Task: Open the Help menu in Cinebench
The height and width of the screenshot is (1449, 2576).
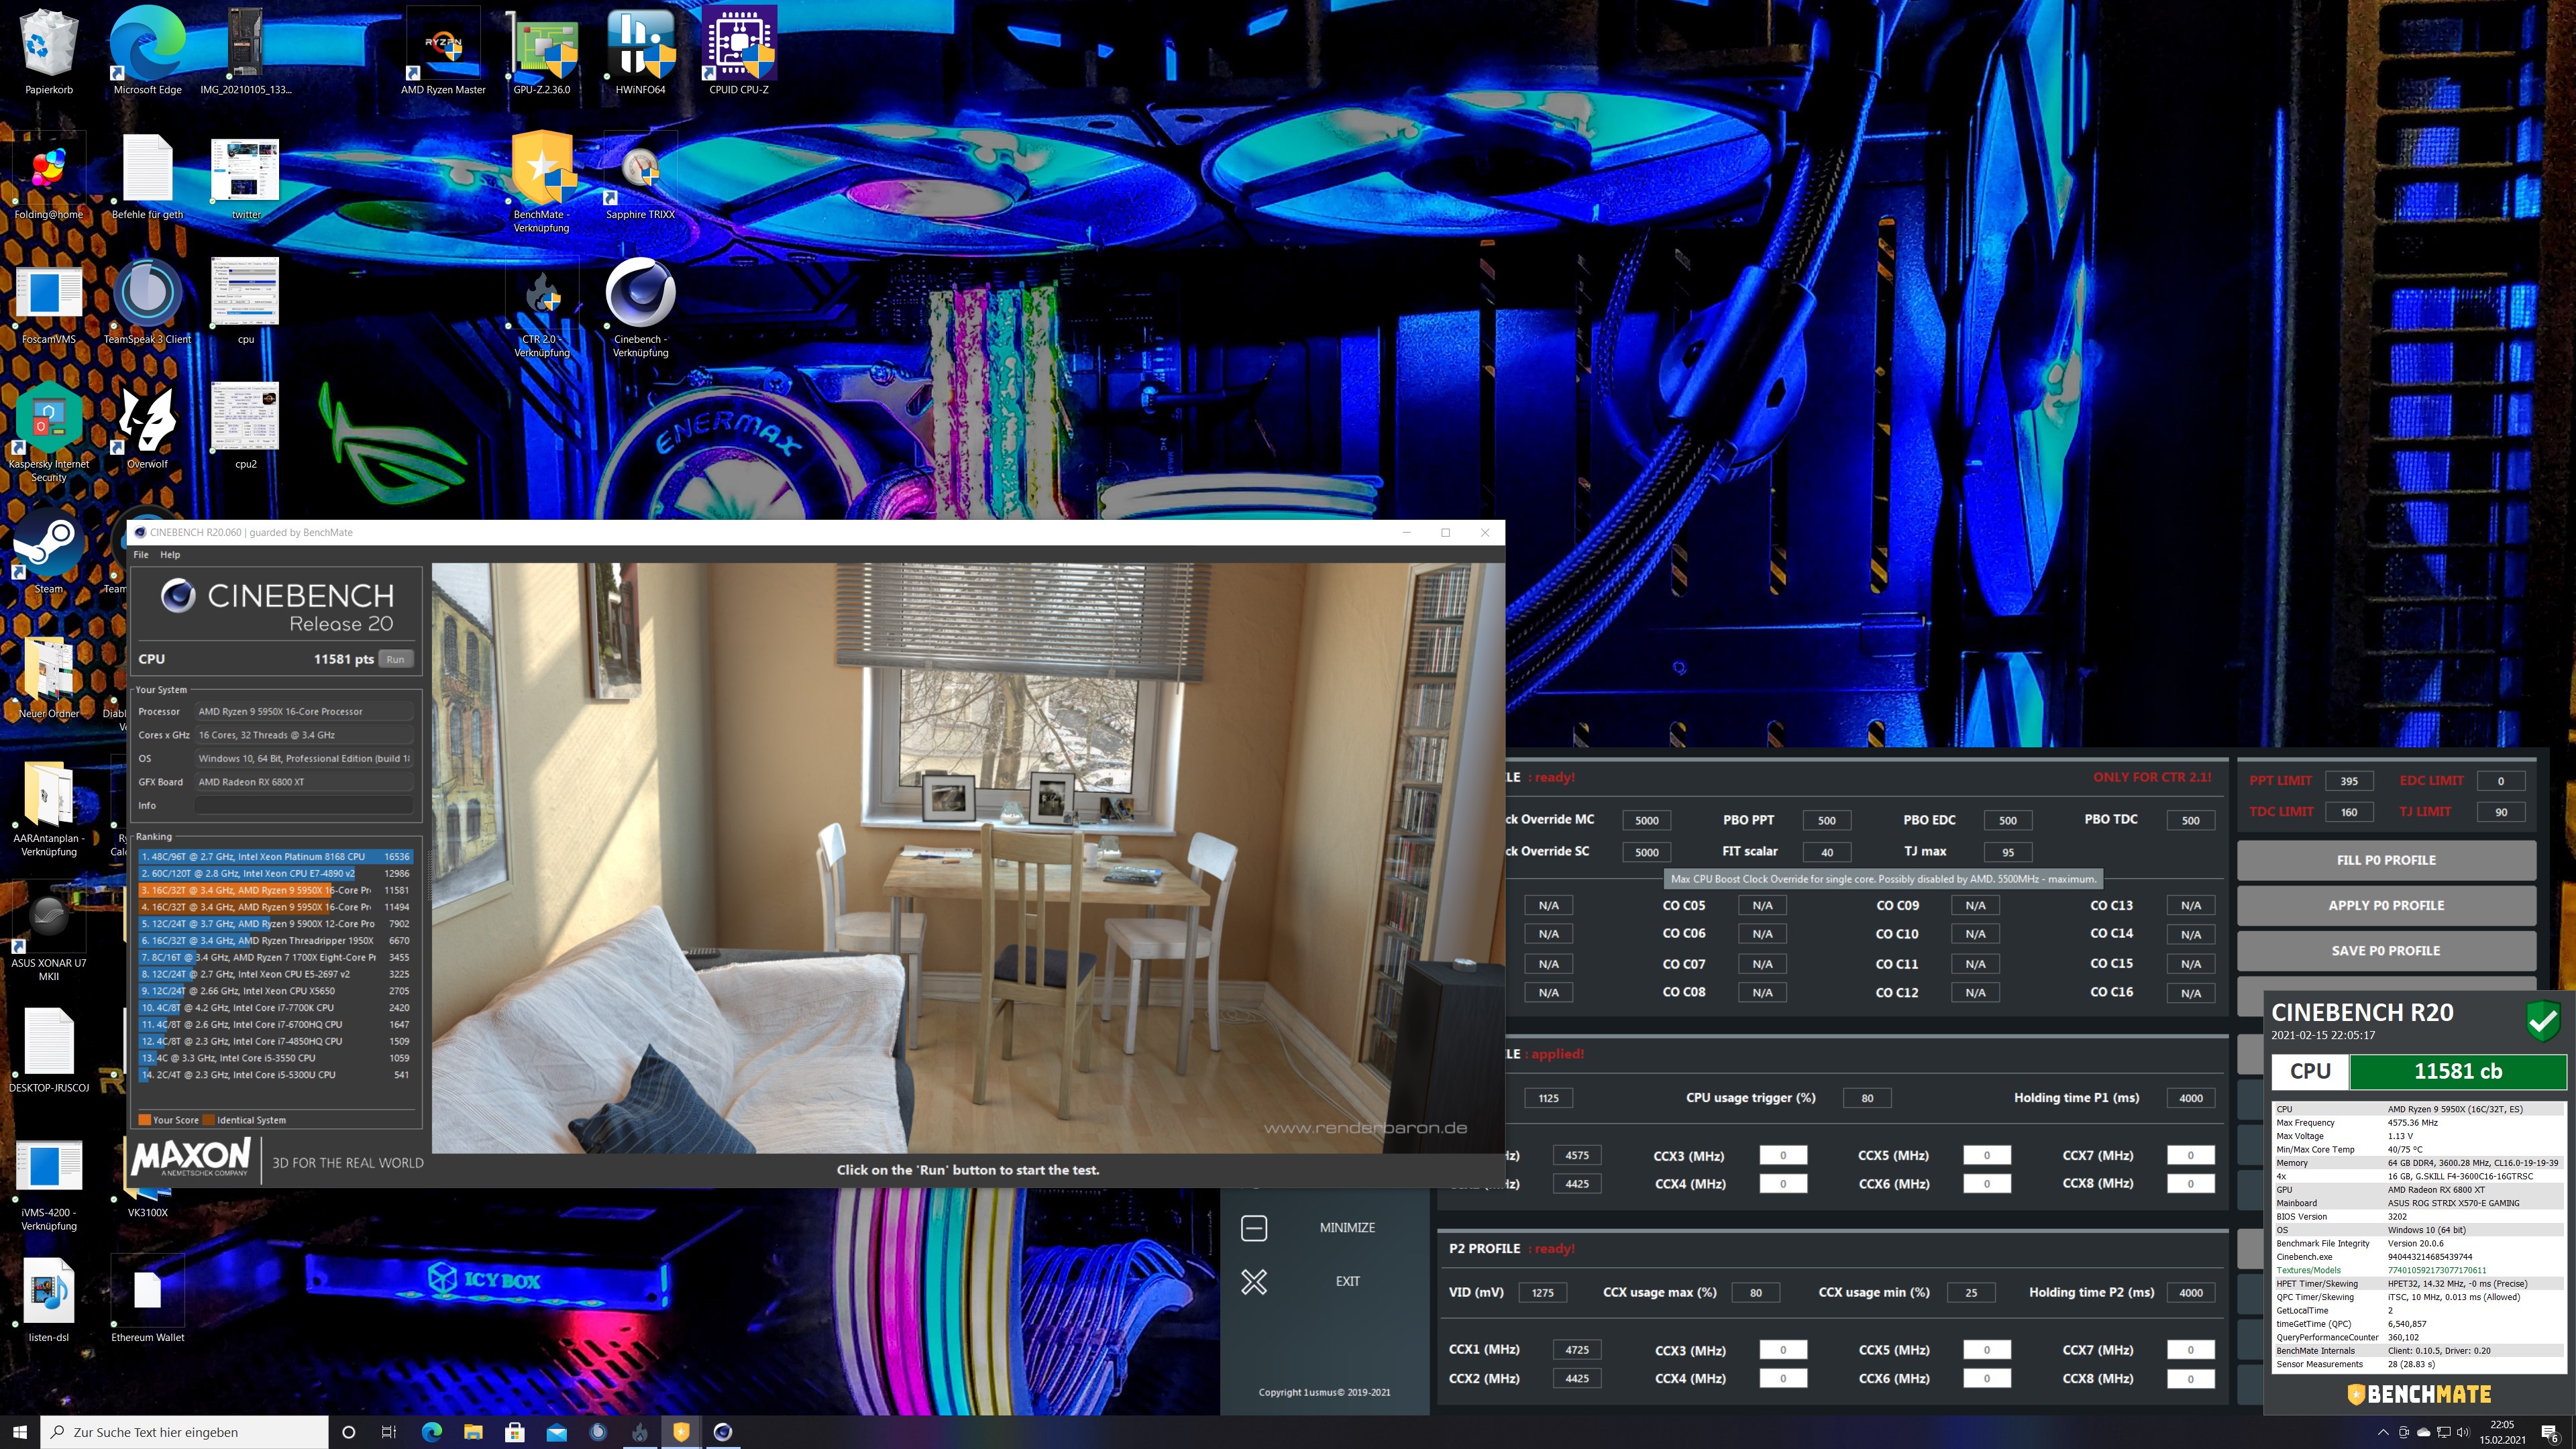Action: point(170,554)
